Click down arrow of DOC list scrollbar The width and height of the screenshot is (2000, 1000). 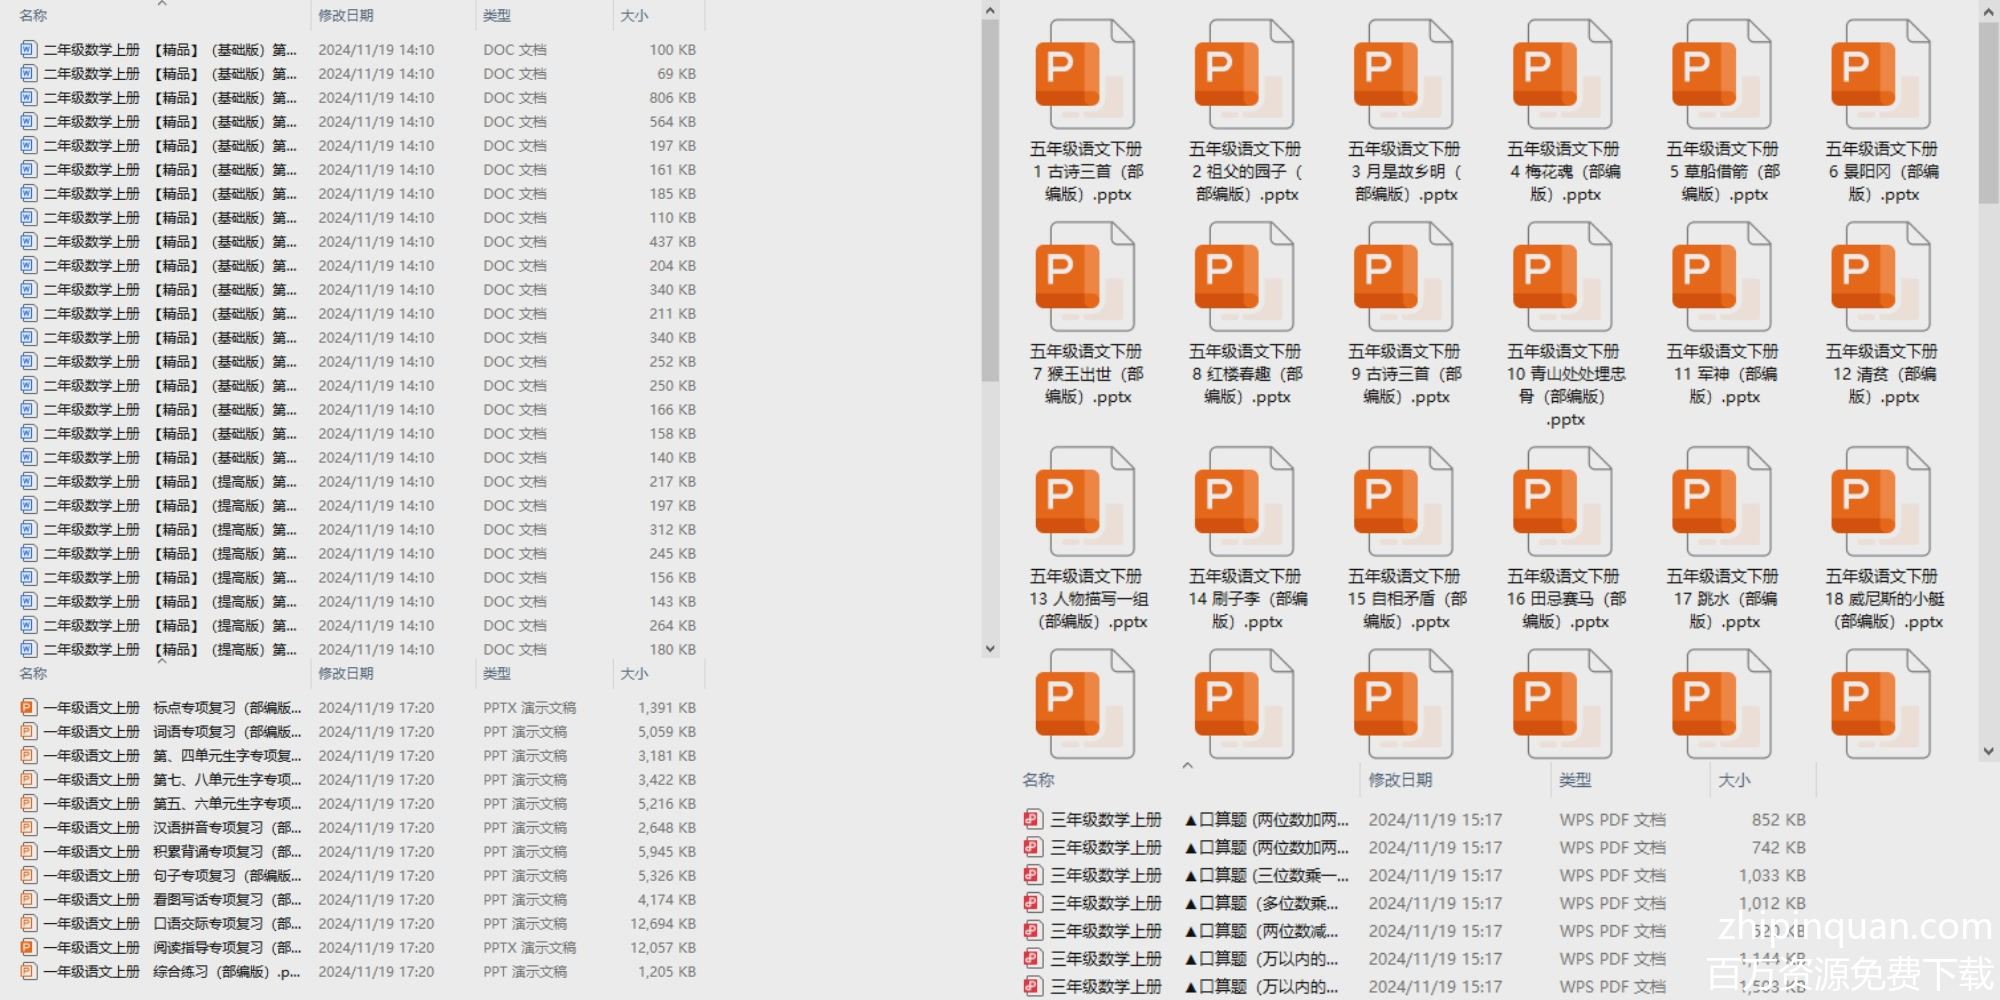coord(989,648)
